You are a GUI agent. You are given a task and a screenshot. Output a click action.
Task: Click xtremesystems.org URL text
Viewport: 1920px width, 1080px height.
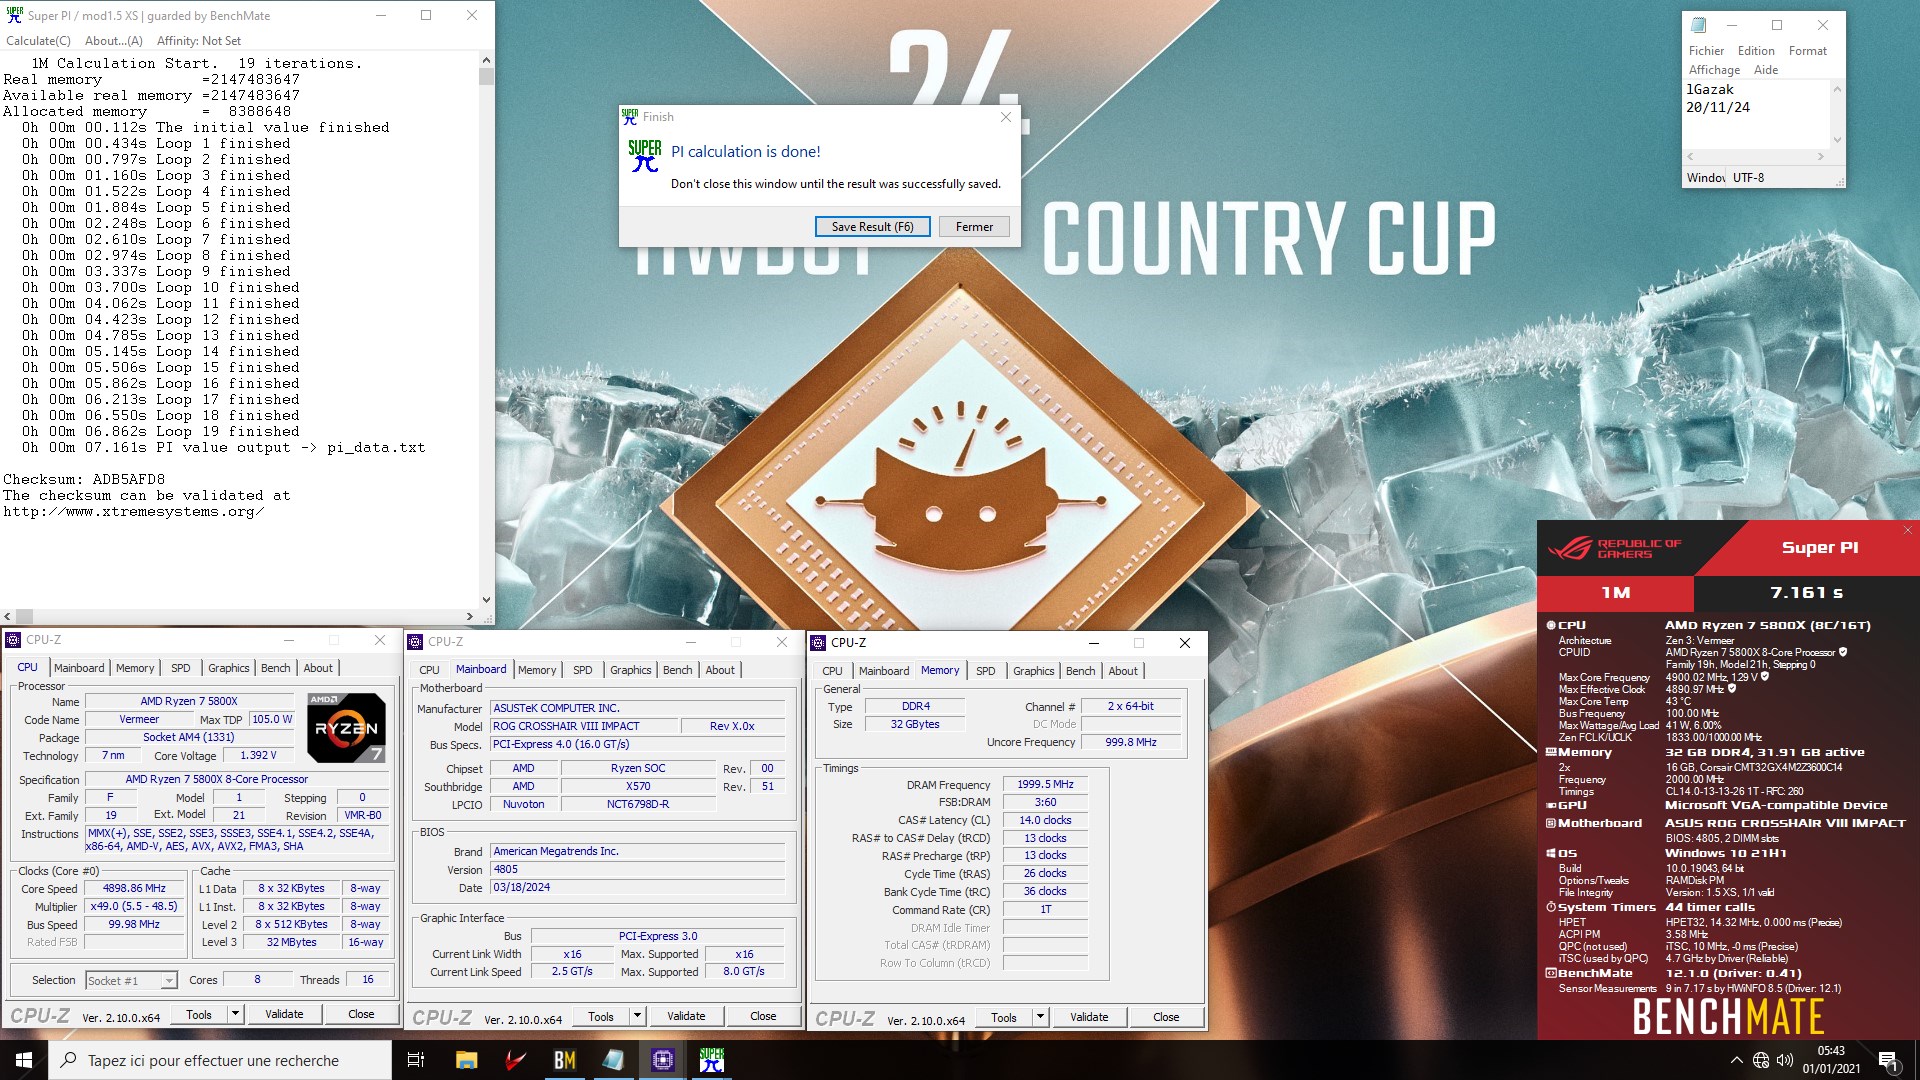(134, 511)
